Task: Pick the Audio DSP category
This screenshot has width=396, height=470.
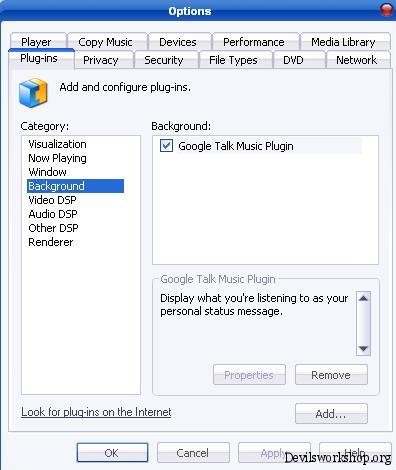Action: (53, 214)
